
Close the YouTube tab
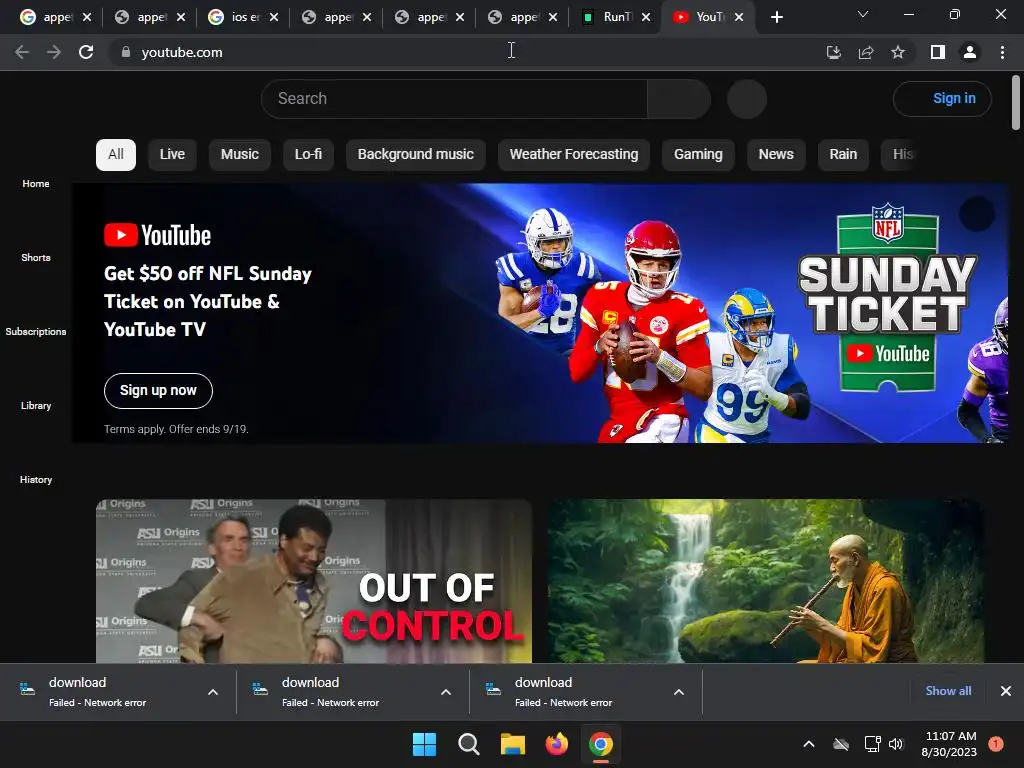pos(739,17)
